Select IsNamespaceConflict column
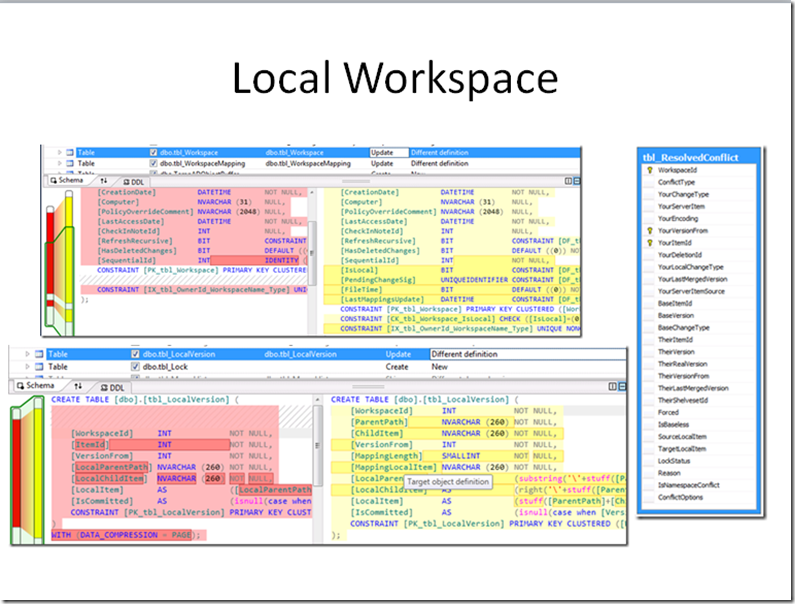 pos(689,485)
